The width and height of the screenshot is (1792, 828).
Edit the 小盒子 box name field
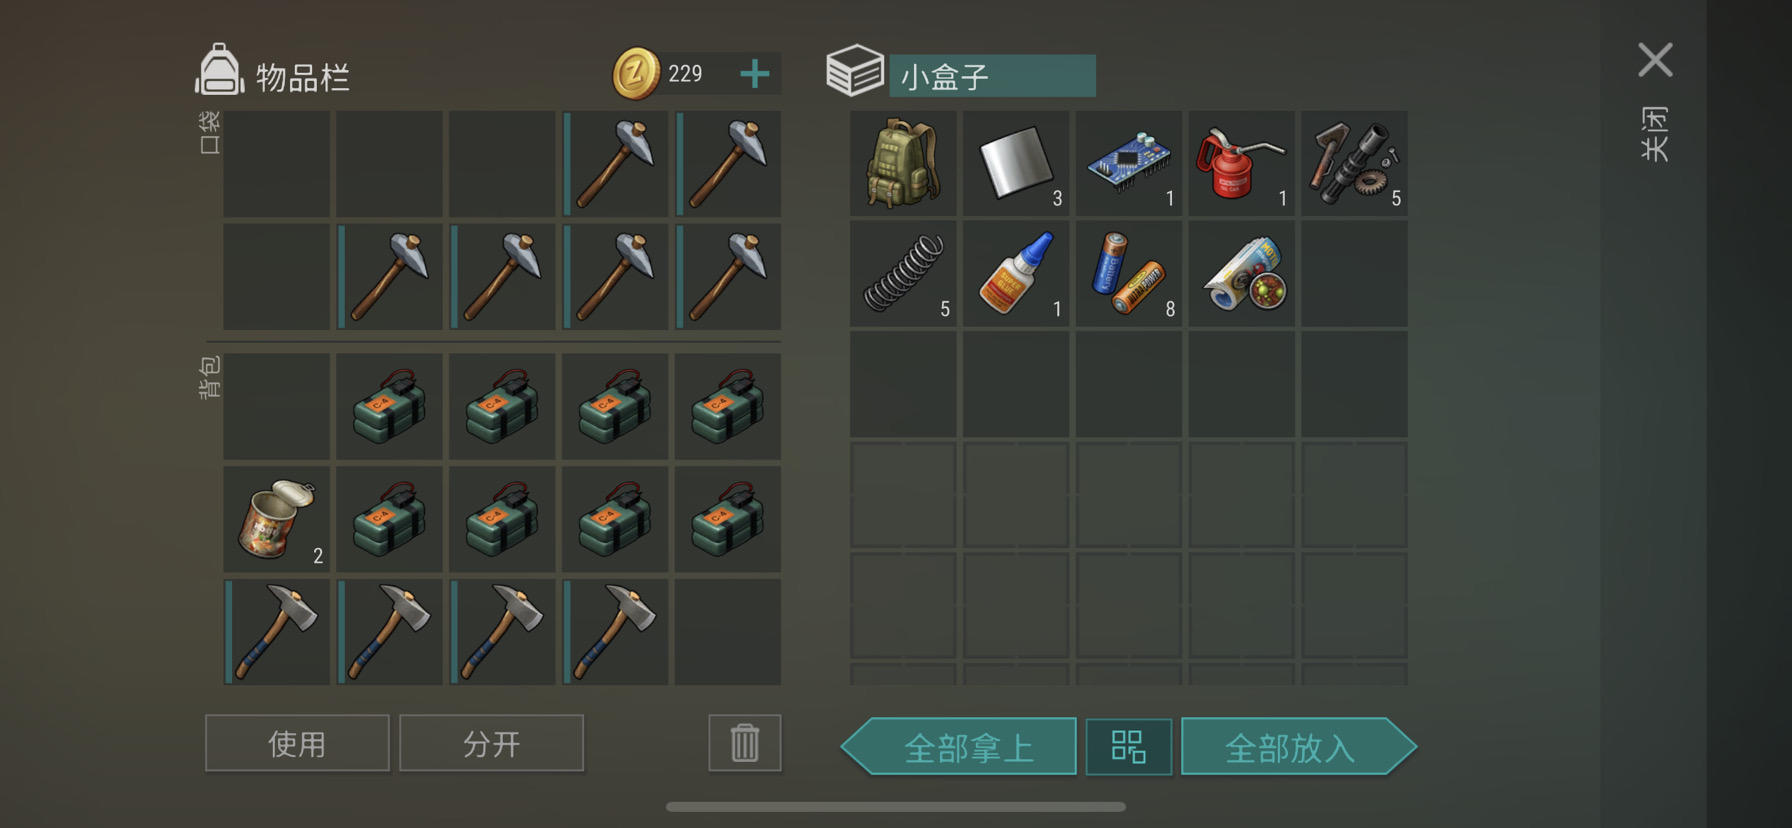coord(992,76)
